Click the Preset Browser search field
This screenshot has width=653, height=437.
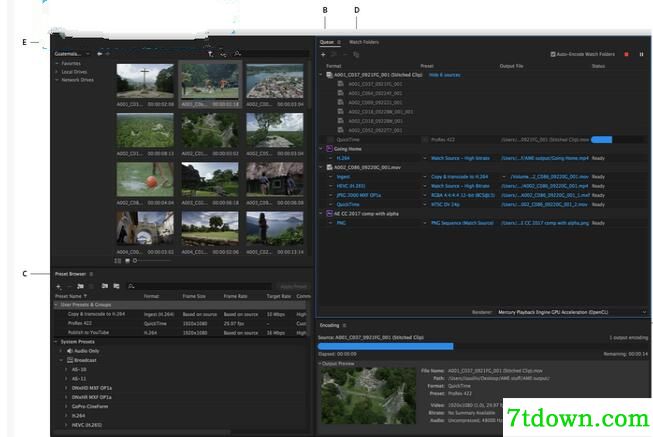(x=199, y=286)
